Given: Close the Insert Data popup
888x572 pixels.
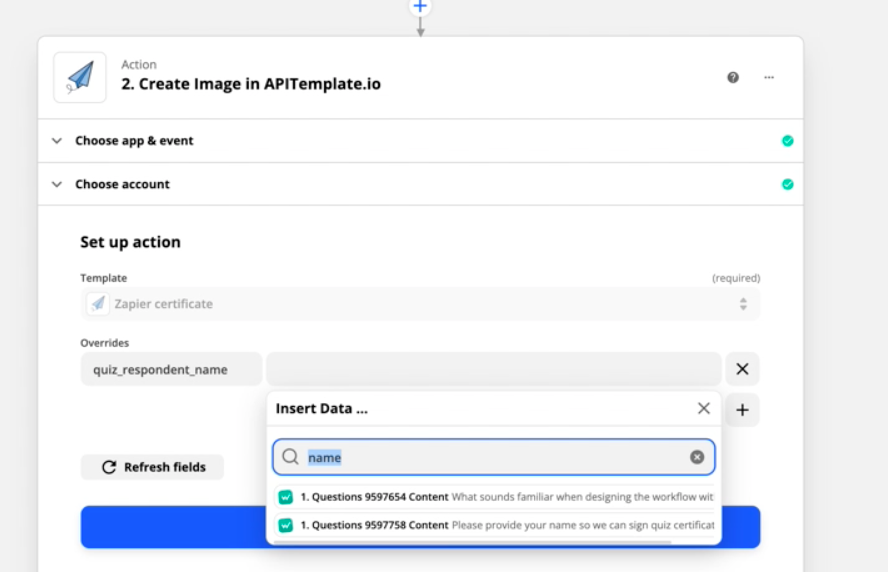Looking at the screenshot, I should [x=703, y=408].
